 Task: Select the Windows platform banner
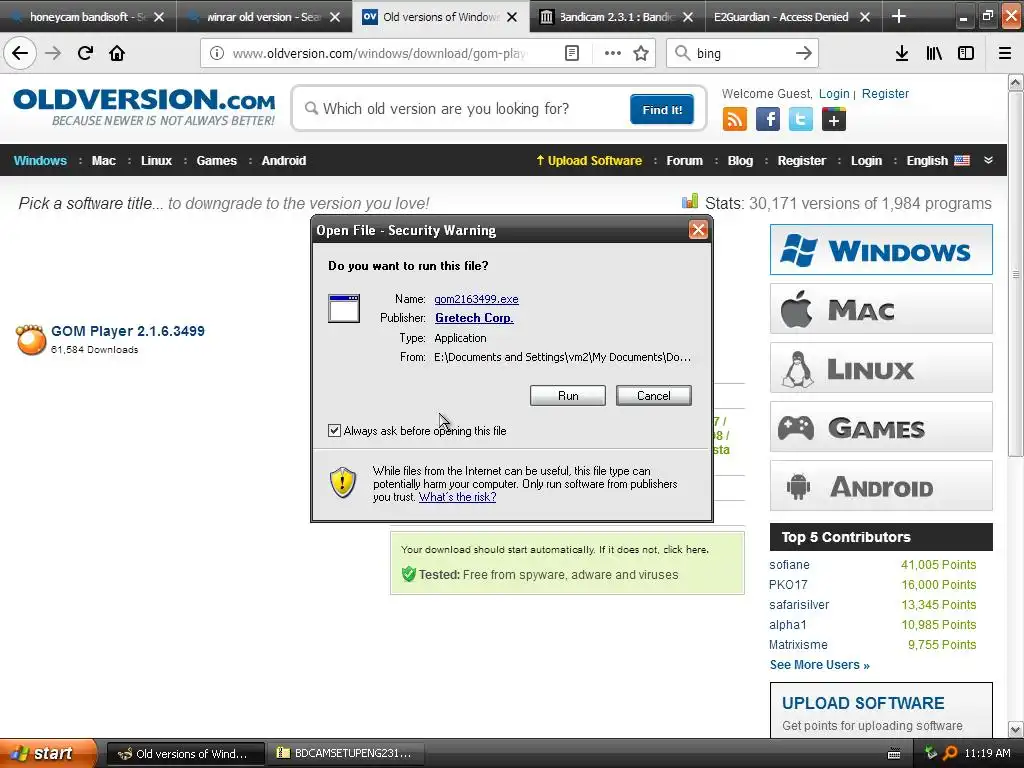pyautogui.click(x=881, y=249)
